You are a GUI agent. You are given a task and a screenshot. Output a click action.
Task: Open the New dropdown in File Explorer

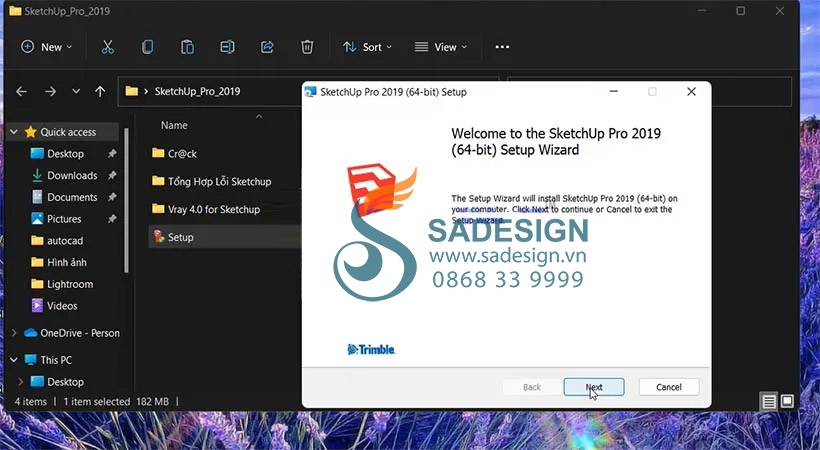[x=47, y=47]
